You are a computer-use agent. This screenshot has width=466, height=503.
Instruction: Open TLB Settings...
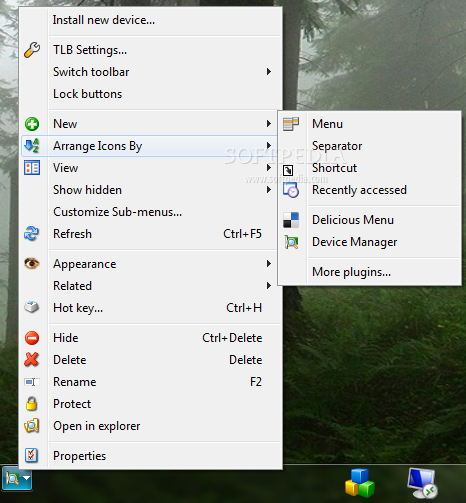150,50
